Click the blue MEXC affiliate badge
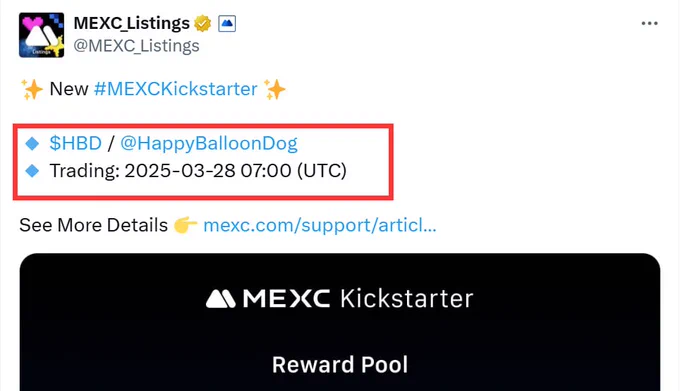Image resolution: width=680 pixels, height=391 pixels. coord(227,23)
